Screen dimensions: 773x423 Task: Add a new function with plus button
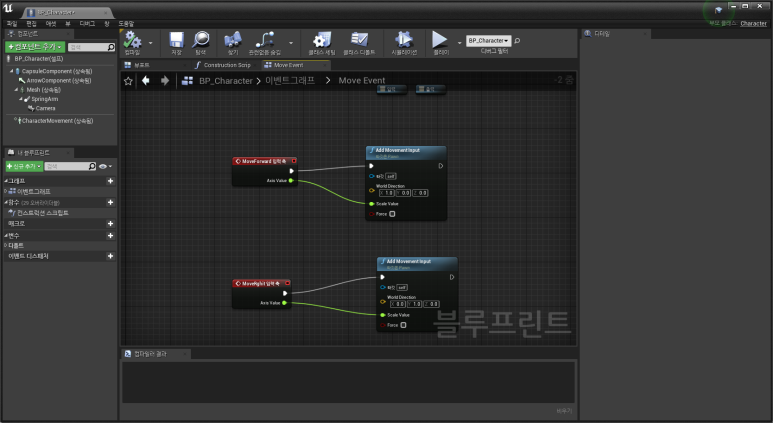[x=110, y=202]
